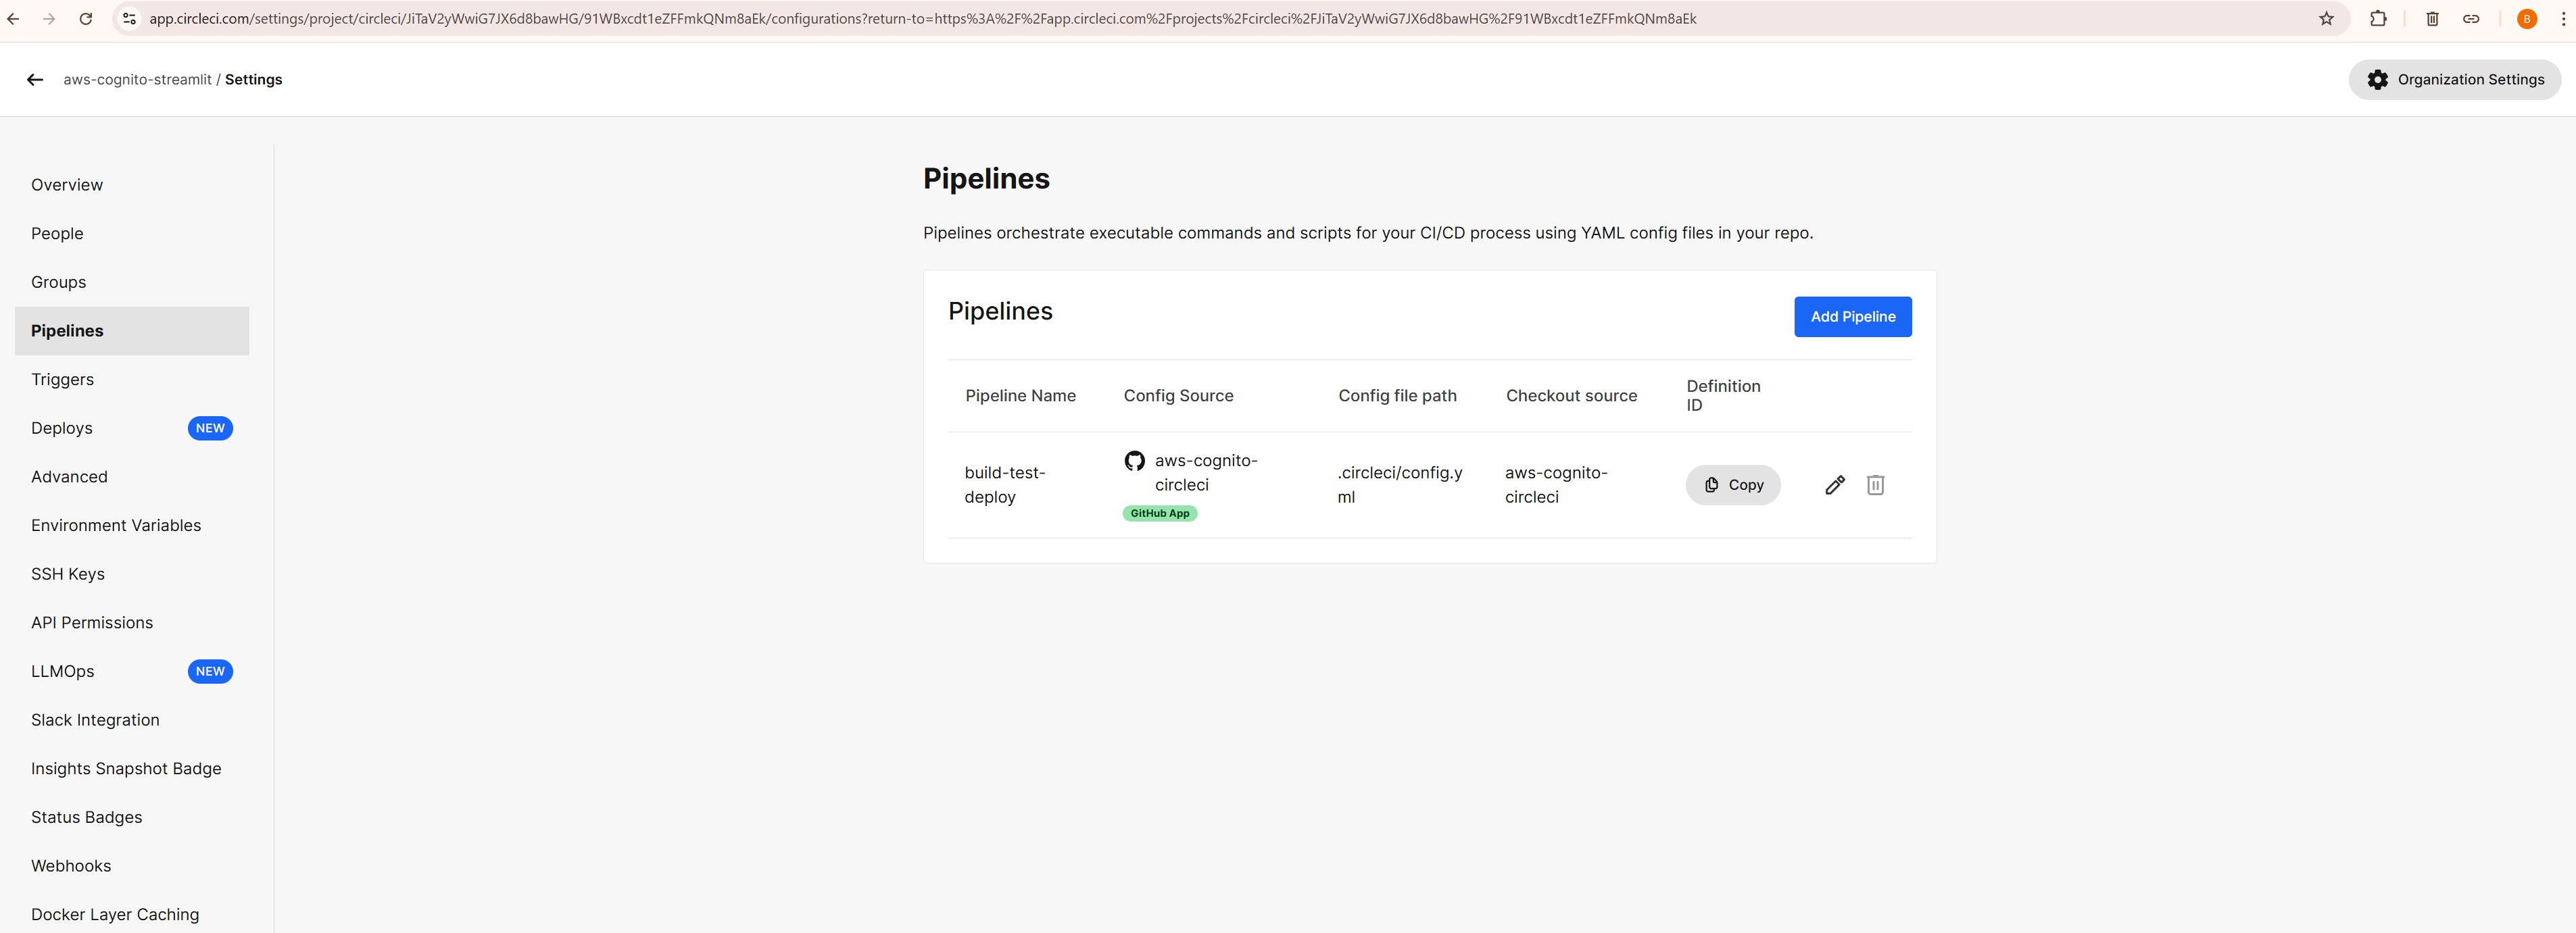Edit the build-test-deploy pipeline using pencil icon
This screenshot has width=2576, height=933.
click(x=1834, y=485)
